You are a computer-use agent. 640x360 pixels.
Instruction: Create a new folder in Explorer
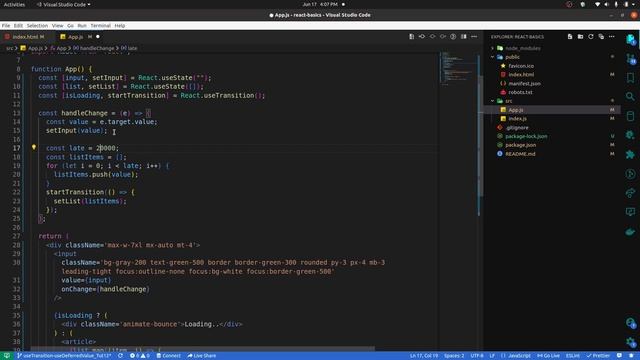[x=580, y=37]
